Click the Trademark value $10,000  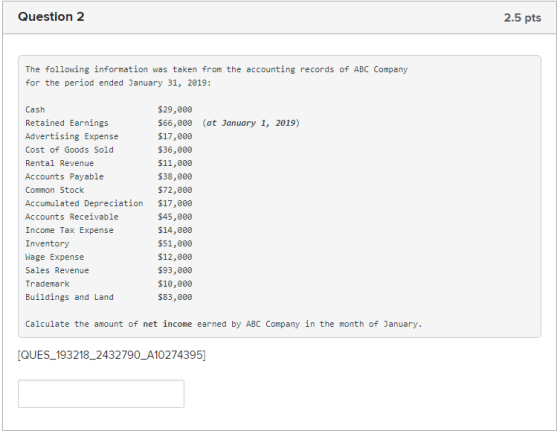(175, 284)
